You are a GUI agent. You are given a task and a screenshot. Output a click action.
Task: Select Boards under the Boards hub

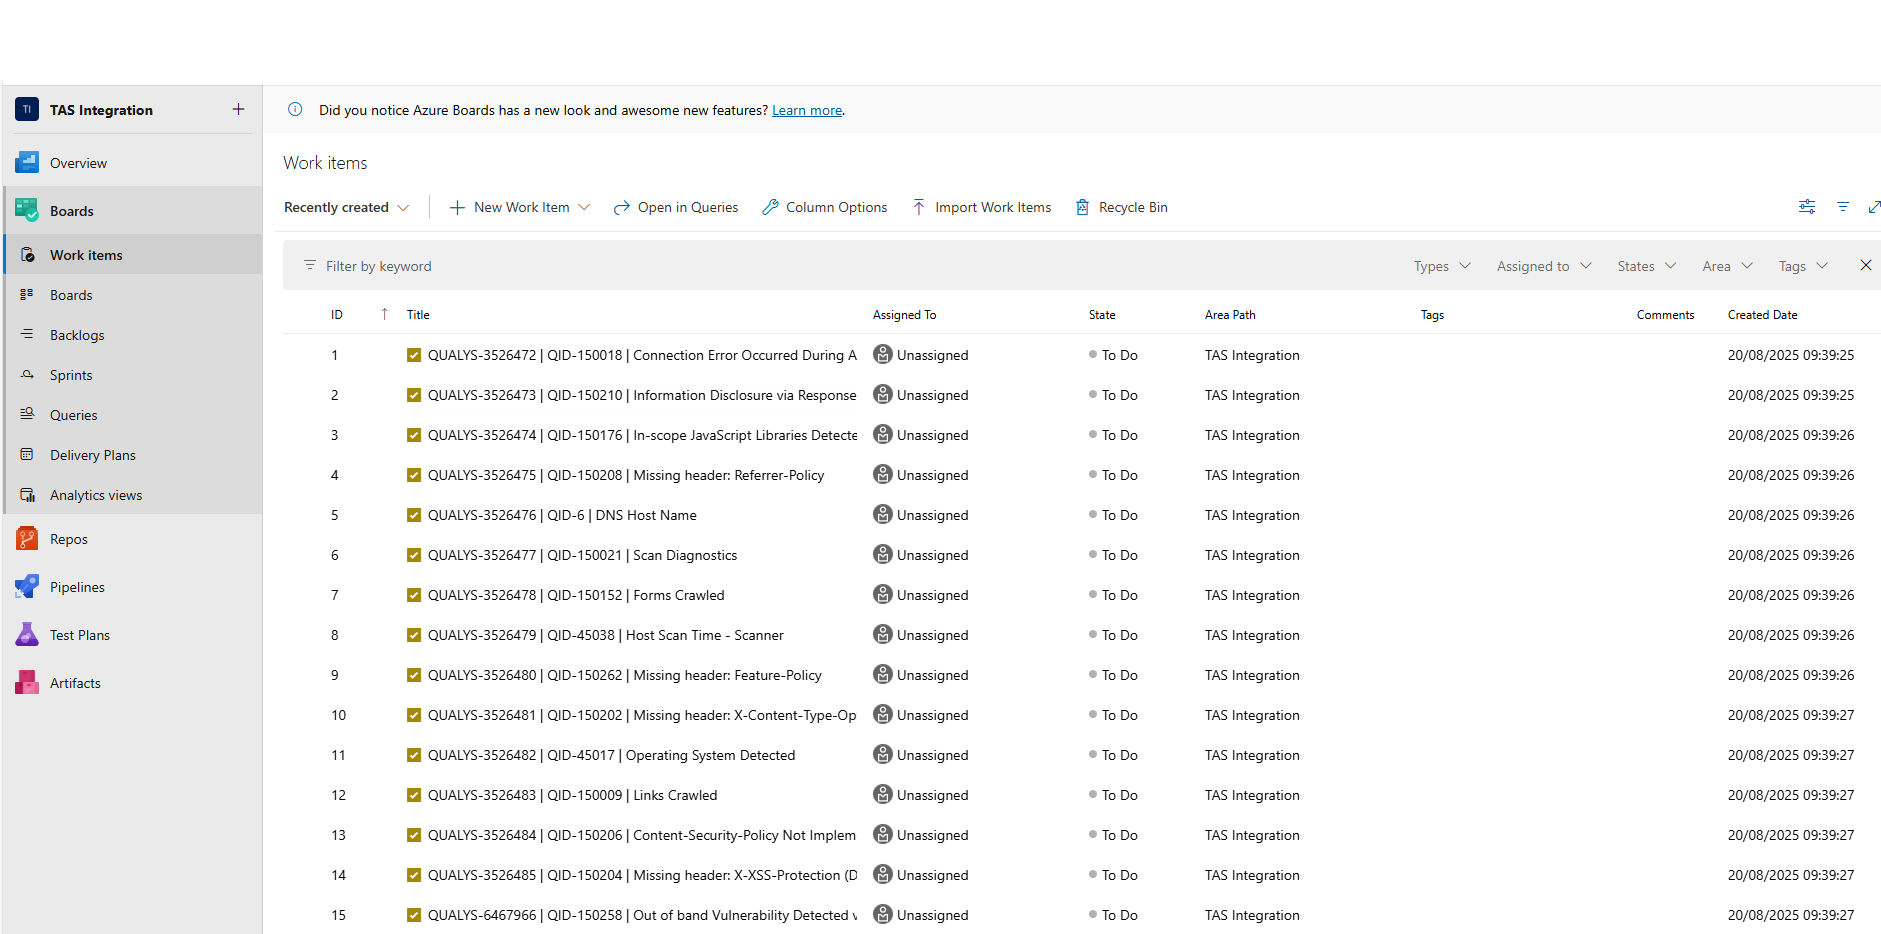tap(133, 295)
